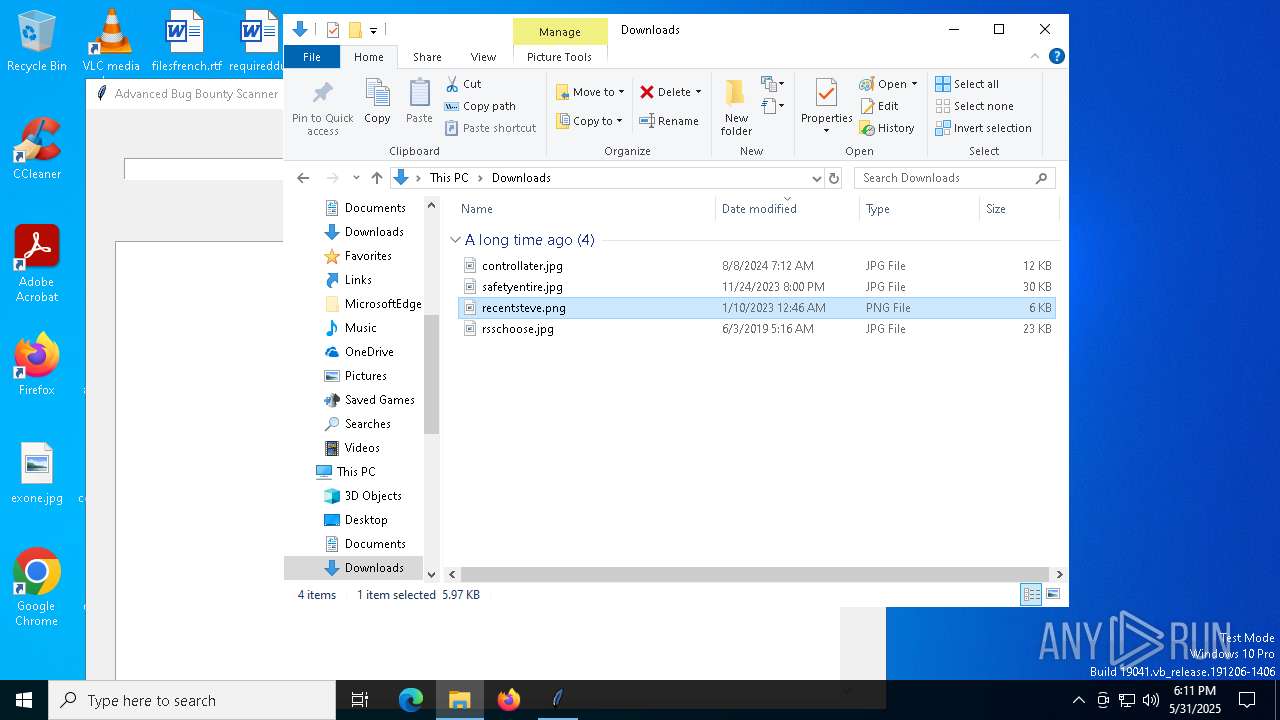Open the Picture Tools tab
This screenshot has height=720, width=1280.
tap(559, 57)
